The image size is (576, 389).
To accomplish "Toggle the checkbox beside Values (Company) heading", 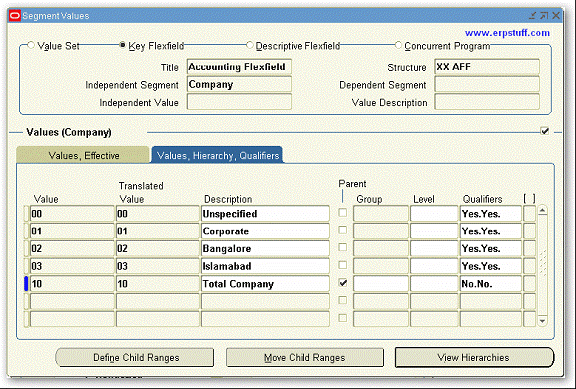I will click(545, 131).
